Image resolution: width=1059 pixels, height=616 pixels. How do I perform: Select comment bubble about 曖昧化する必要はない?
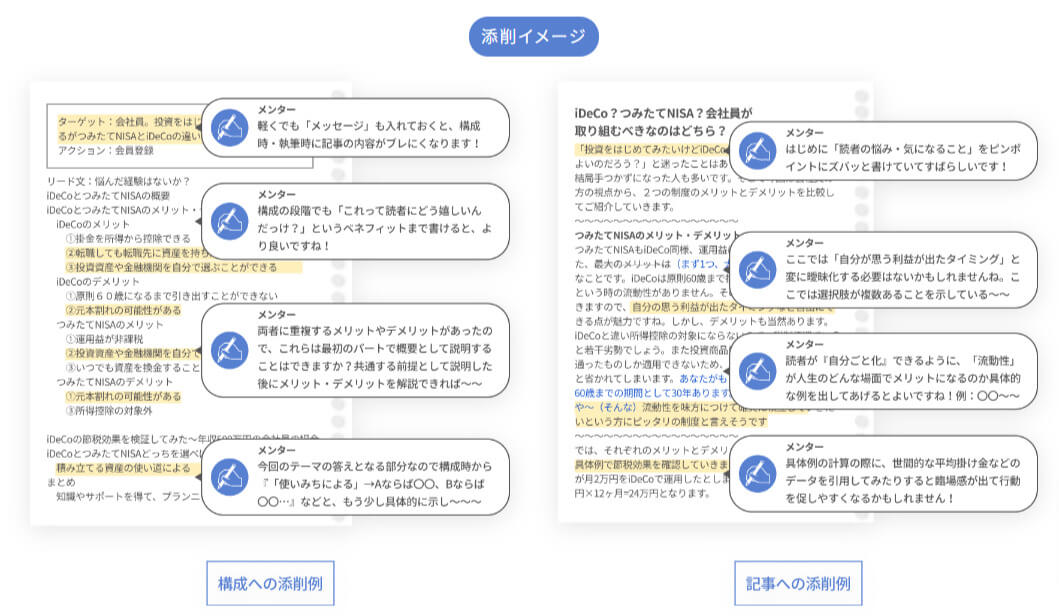pos(883,270)
